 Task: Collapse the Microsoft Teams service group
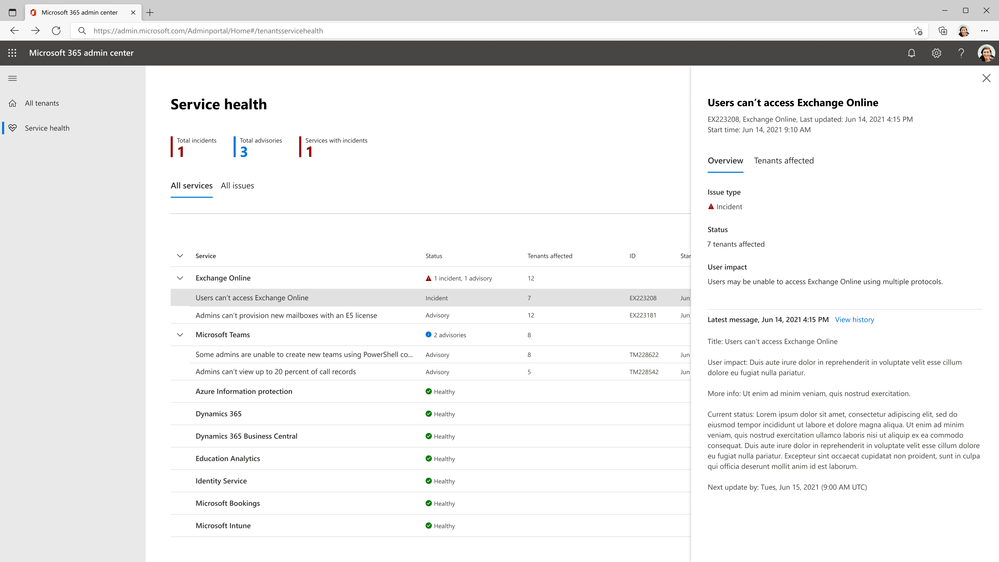point(180,335)
